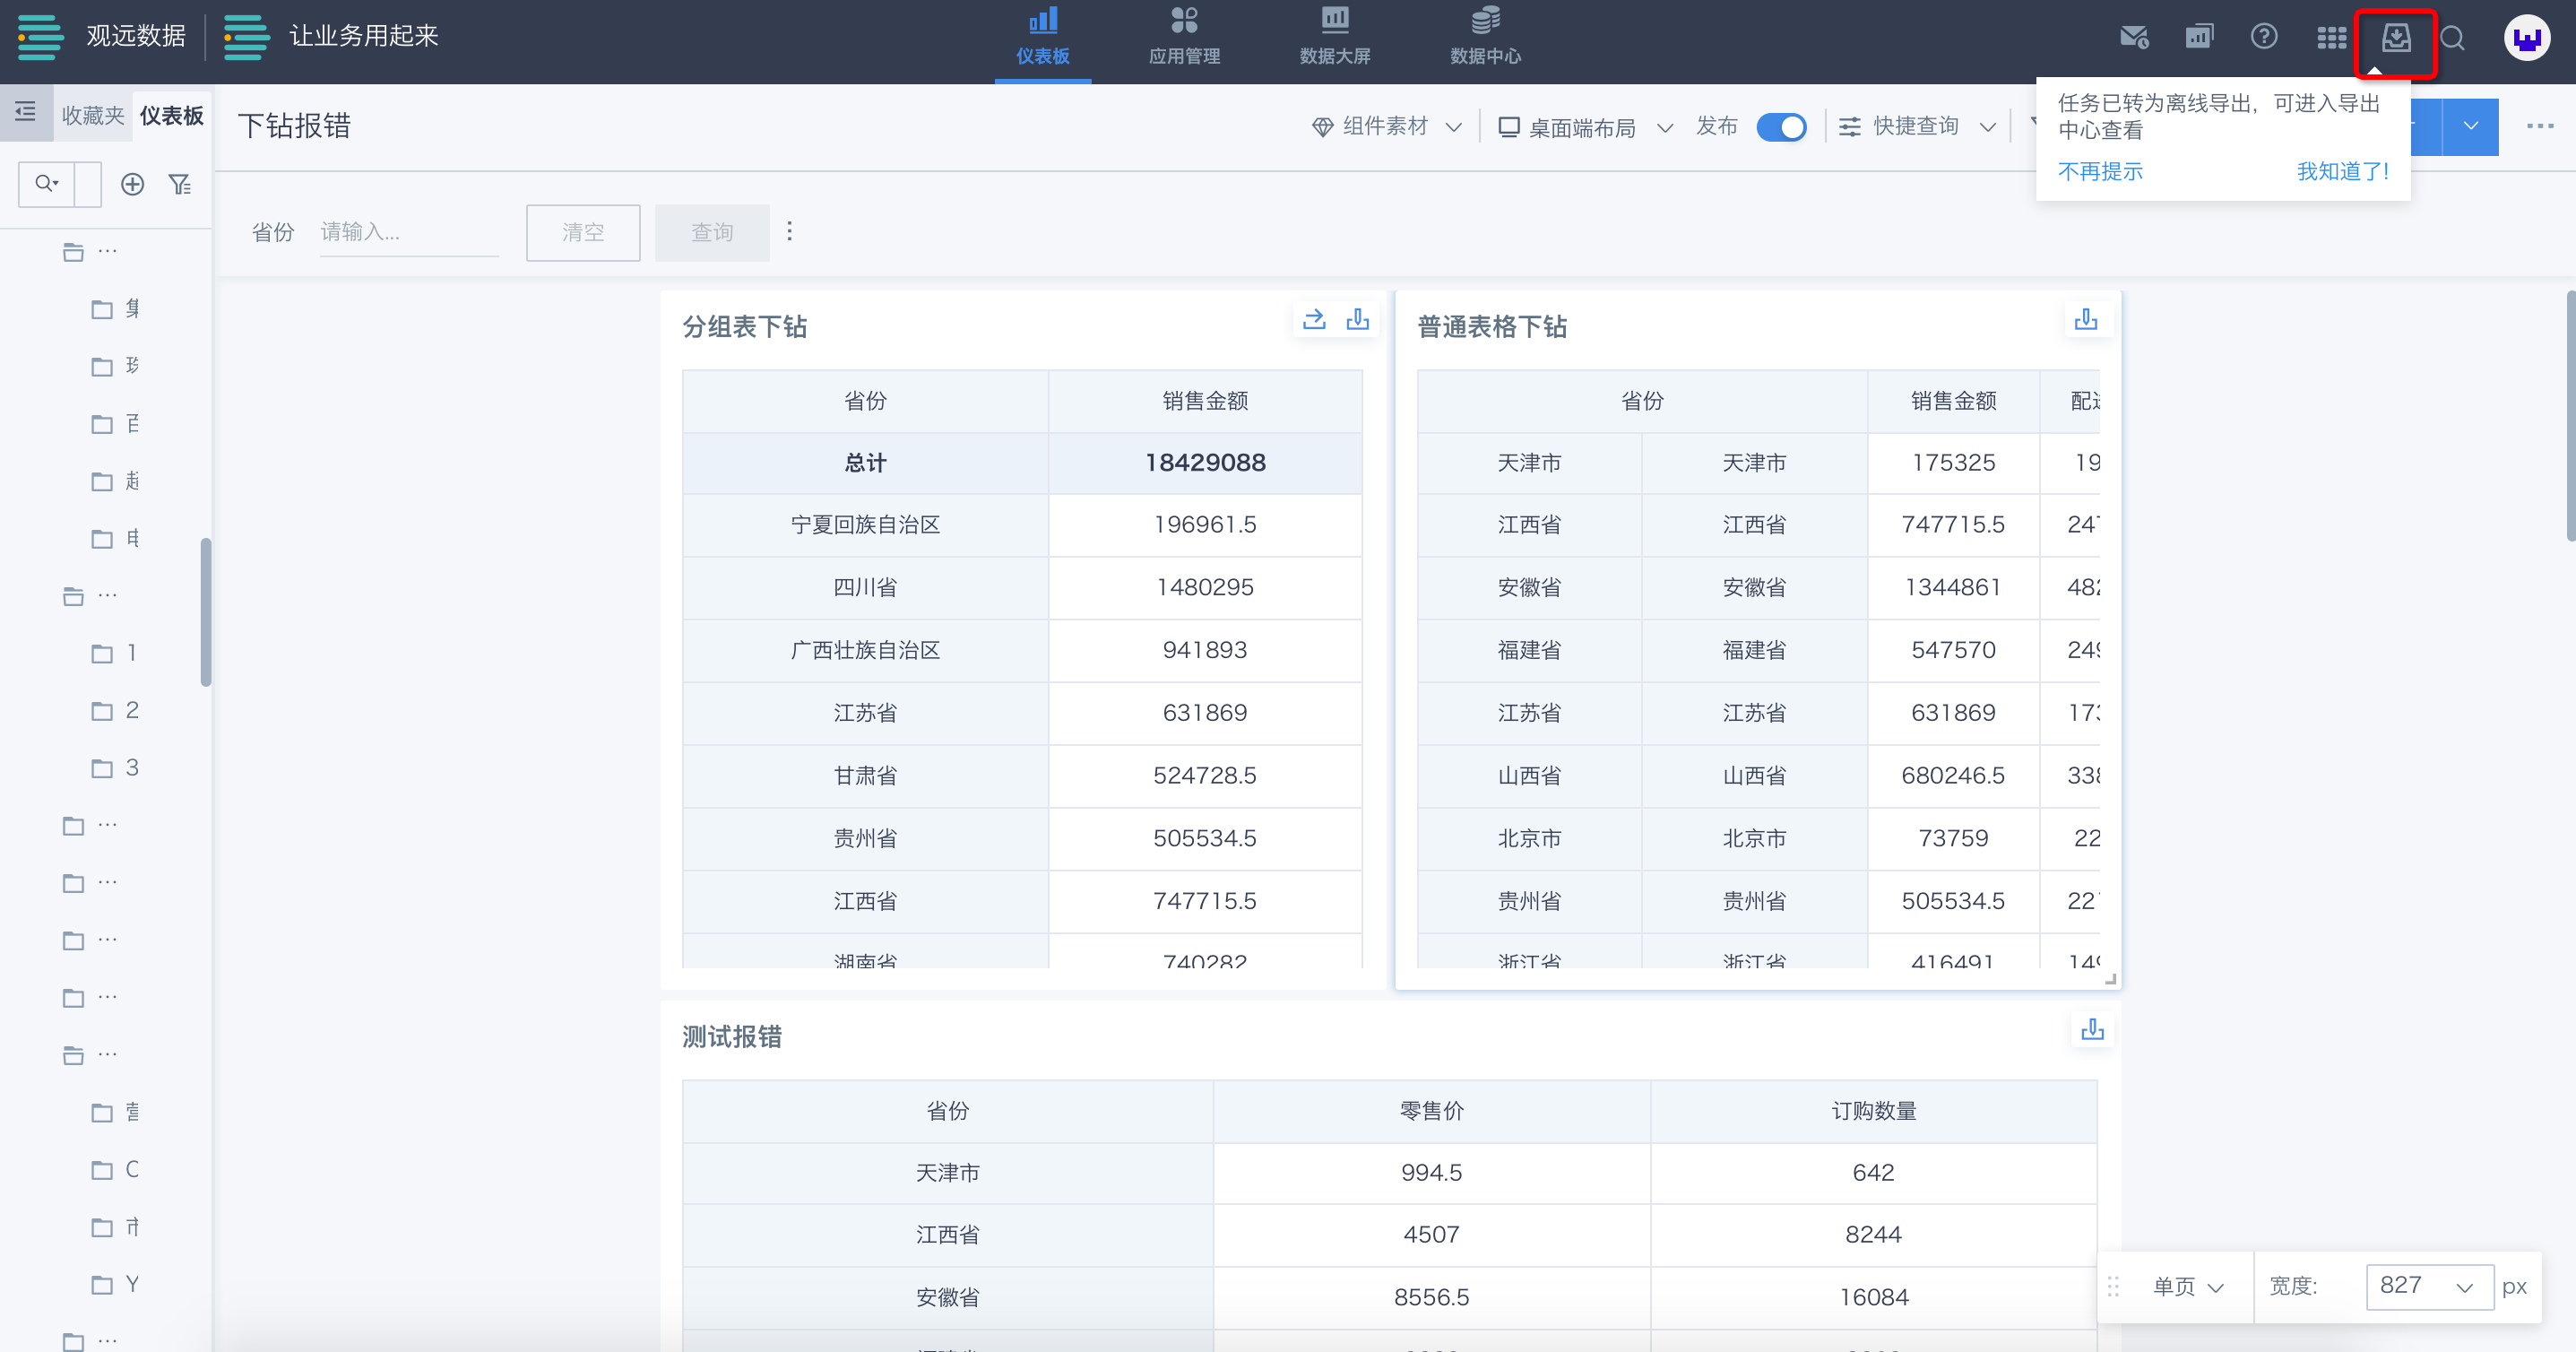Expand the 组件素材 dropdown
The width and height of the screenshot is (2576, 1352).
point(1386,127)
